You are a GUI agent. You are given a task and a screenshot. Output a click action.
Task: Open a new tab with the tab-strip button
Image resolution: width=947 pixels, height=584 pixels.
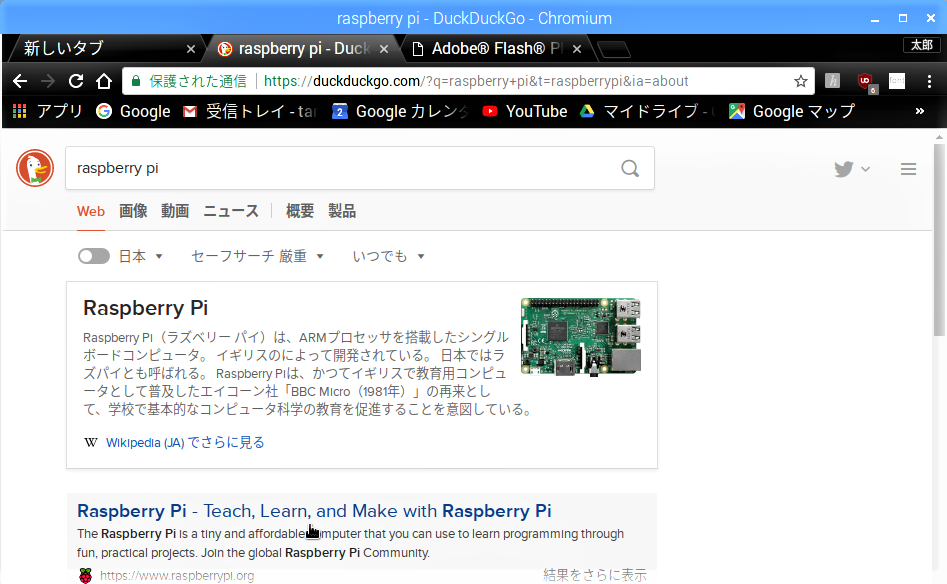coord(614,50)
